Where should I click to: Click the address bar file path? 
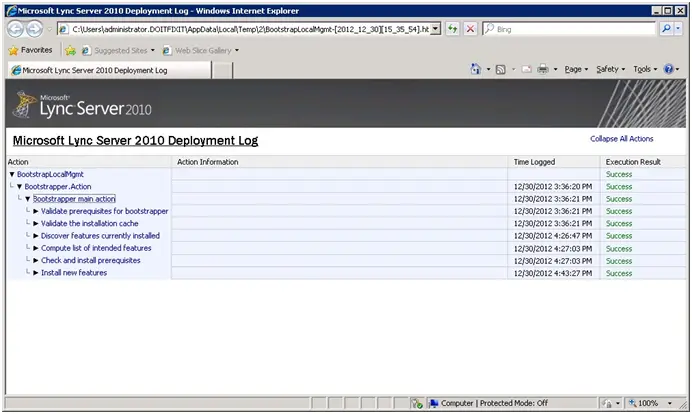pos(250,29)
